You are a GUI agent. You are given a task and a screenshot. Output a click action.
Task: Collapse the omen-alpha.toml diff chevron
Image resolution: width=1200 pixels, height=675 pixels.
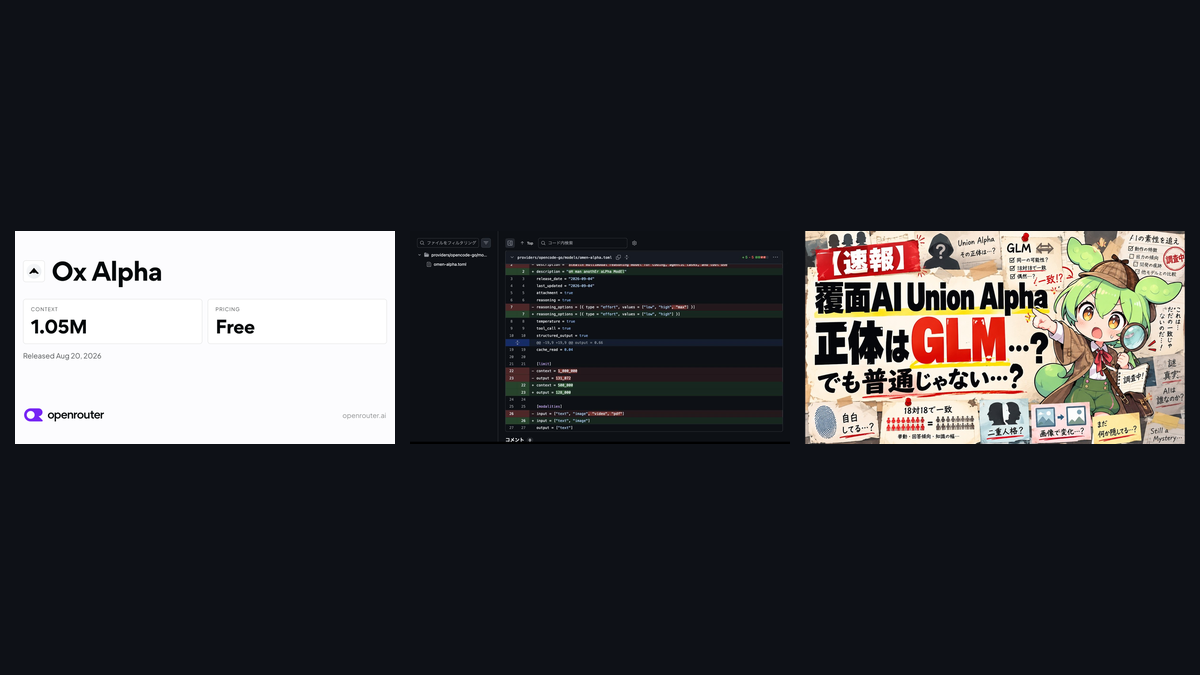(512, 257)
